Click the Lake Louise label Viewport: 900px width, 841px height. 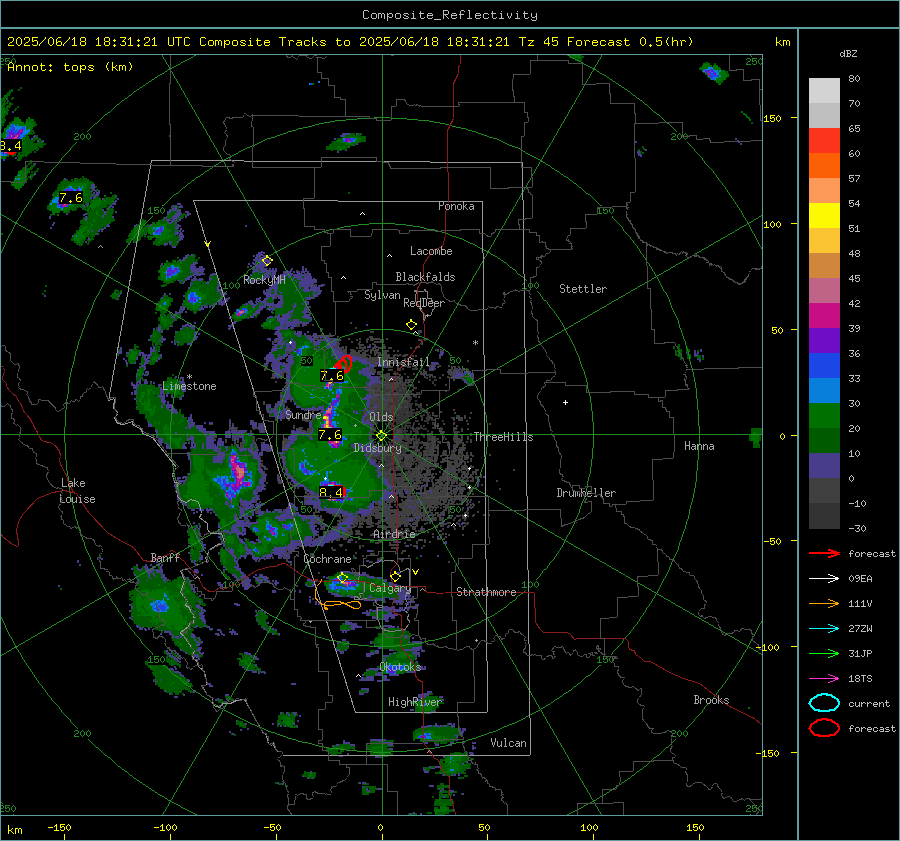[78, 491]
